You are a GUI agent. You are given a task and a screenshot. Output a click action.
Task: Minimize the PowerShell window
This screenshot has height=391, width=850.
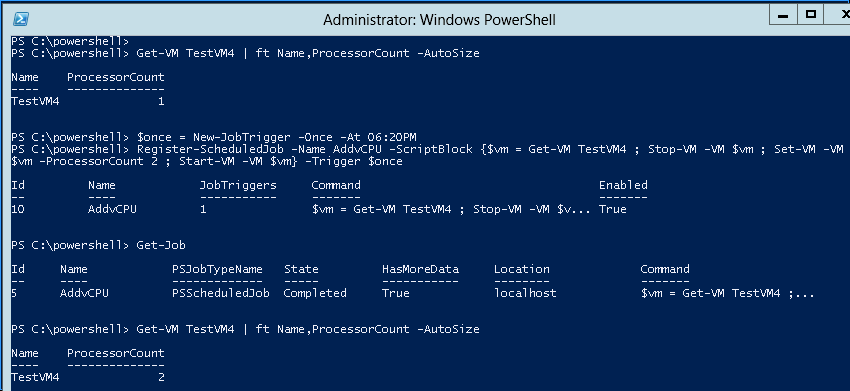coord(783,15)
